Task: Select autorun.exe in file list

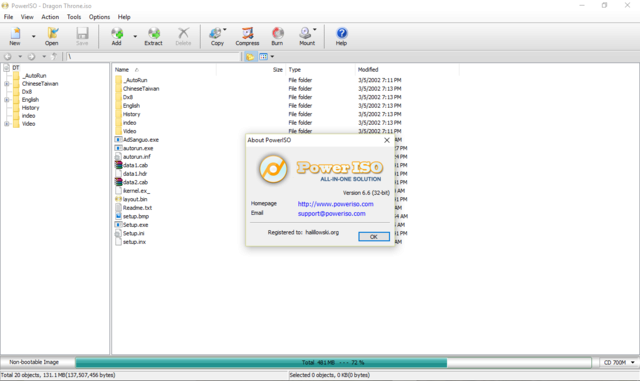Action: pyautogui.click(x=138, y=148)
